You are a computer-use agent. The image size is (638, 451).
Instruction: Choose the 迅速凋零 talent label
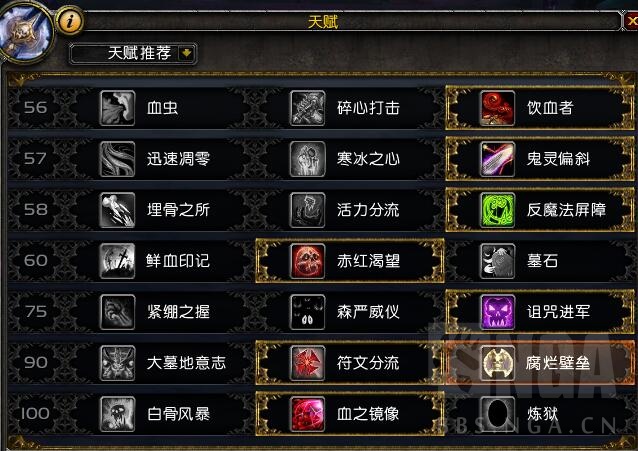178,159
